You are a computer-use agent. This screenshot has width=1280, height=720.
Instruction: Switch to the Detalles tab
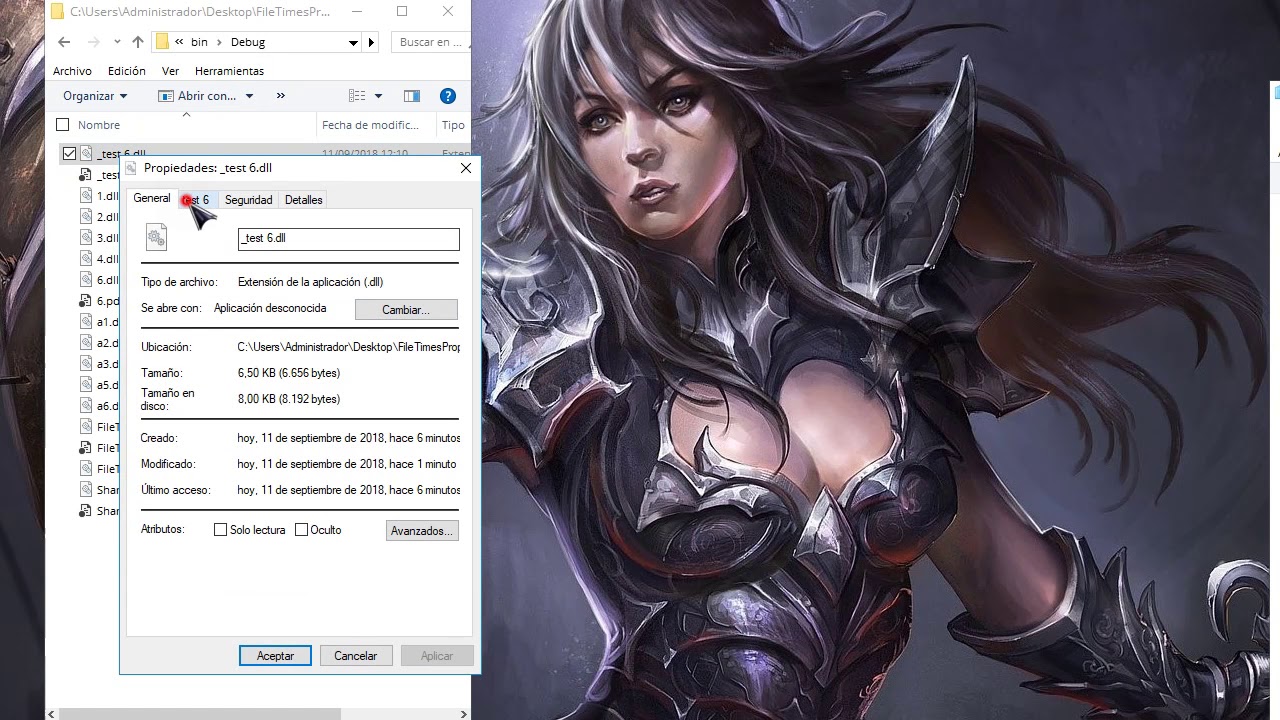tap(304, 200)
